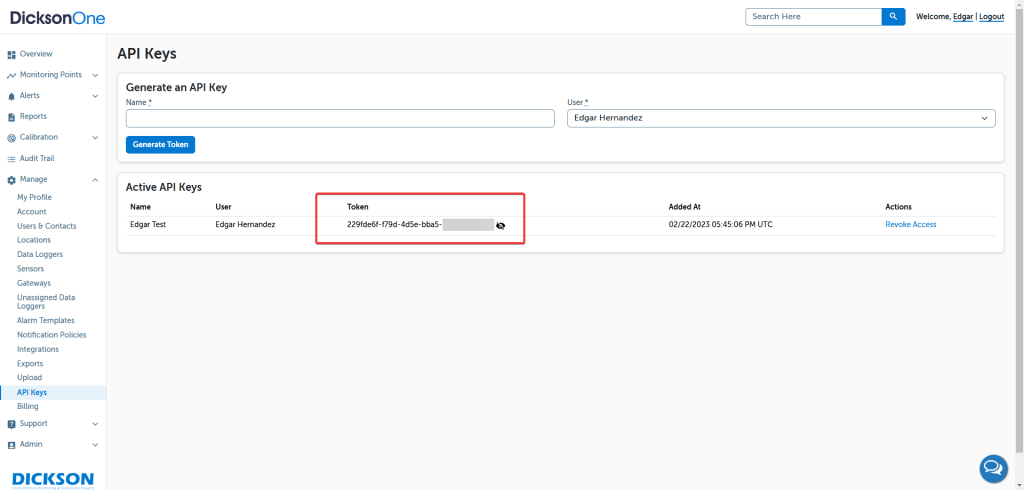
Task: Click the Alerts bell icon
Action: point(11,96)
